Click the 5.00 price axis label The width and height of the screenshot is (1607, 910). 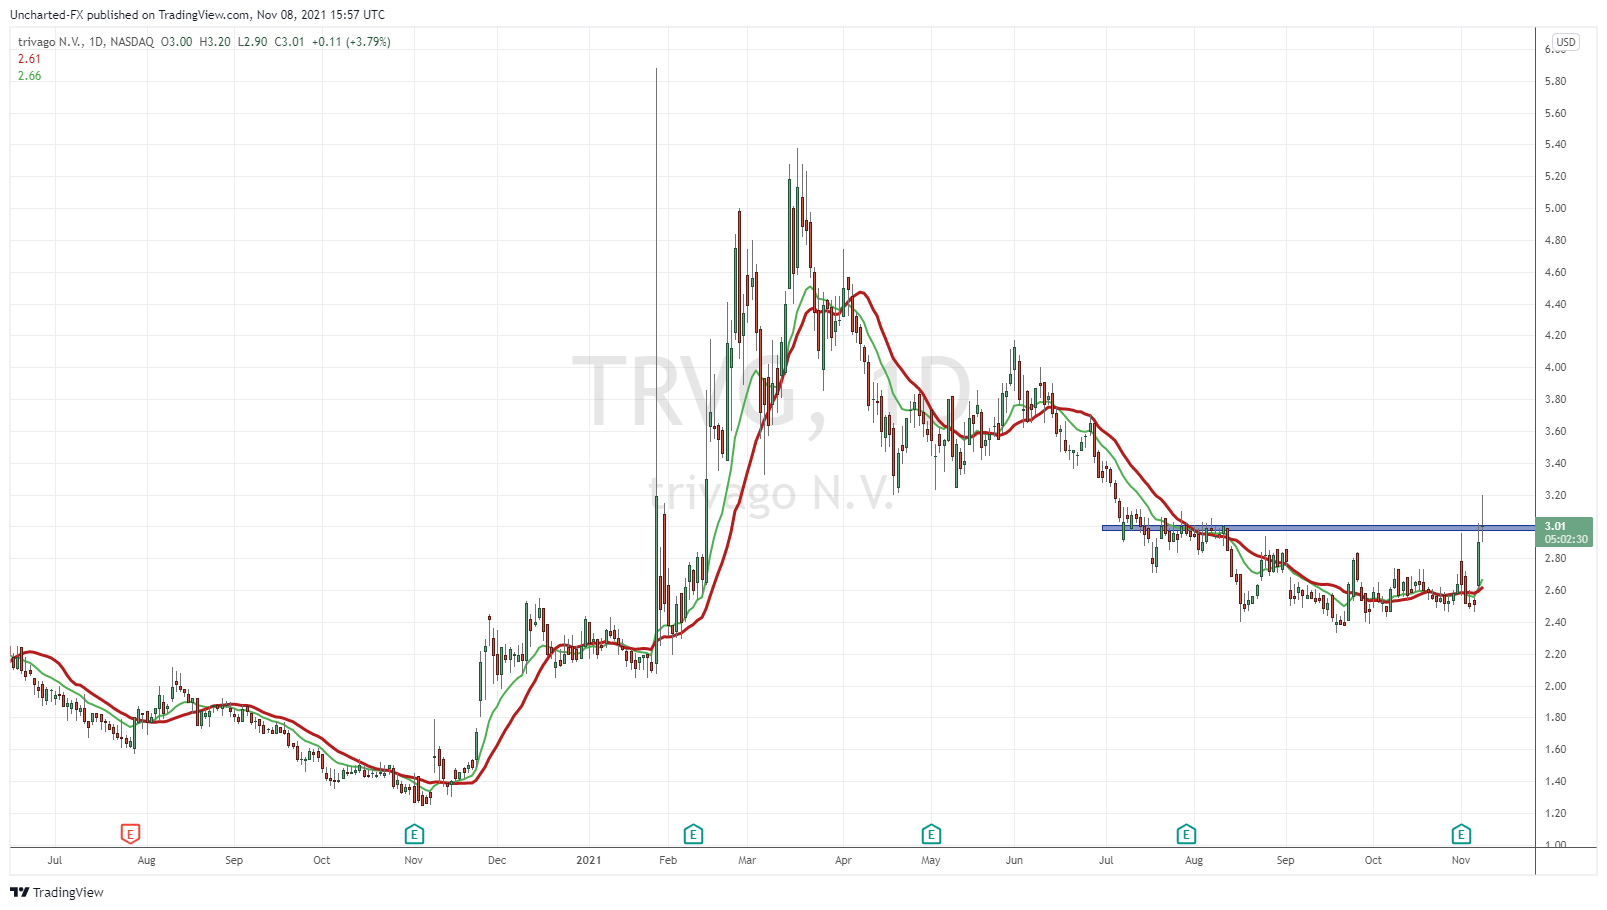coord(1555,208)
